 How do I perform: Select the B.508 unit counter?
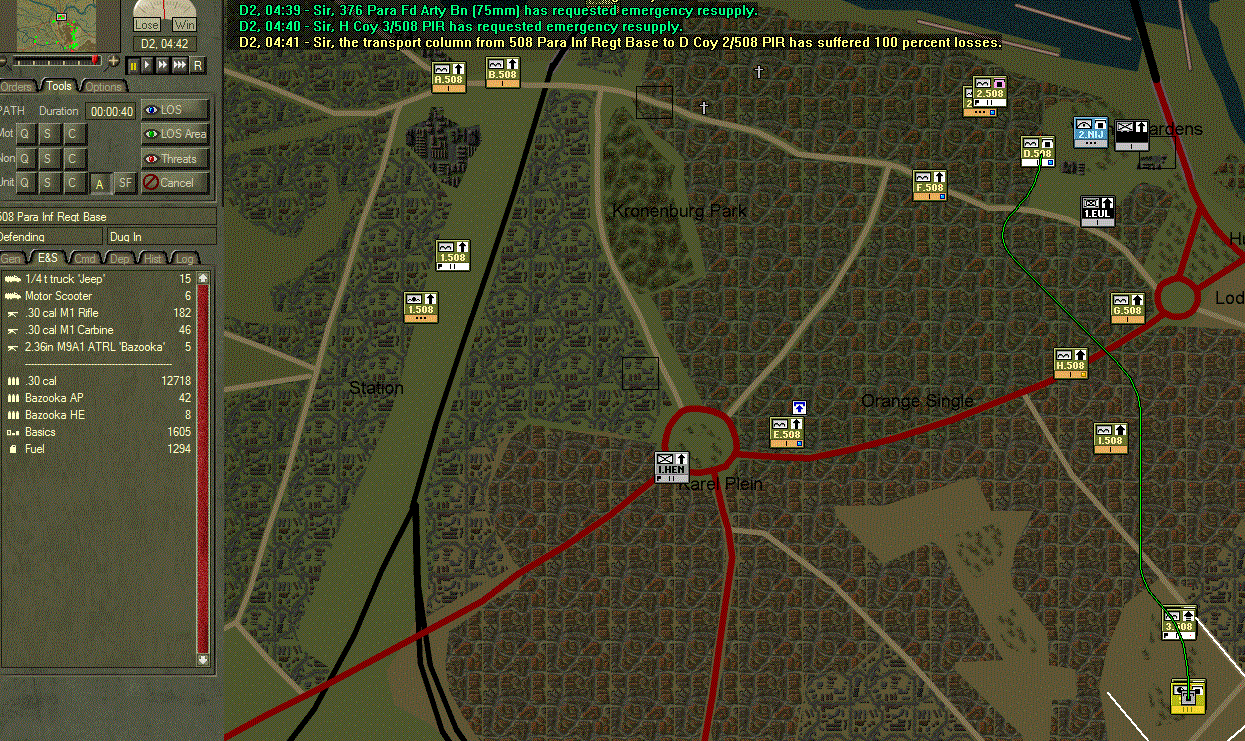click(x=503, y=72)
